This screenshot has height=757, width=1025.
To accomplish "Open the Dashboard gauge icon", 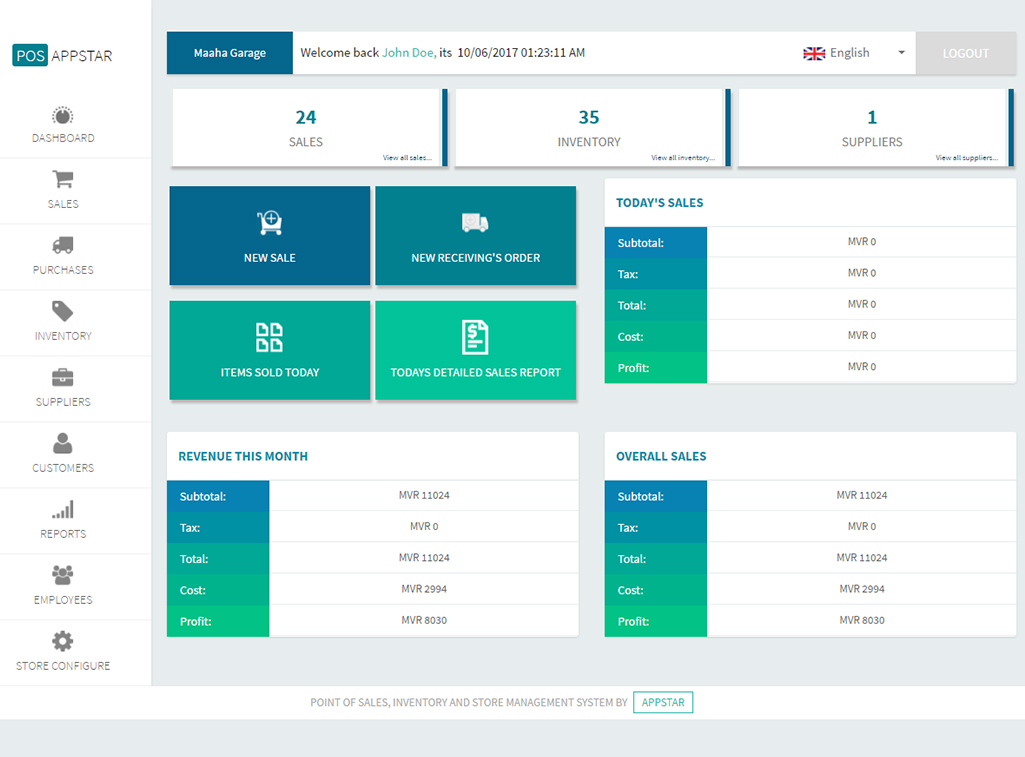I will (x=63, y=116).
